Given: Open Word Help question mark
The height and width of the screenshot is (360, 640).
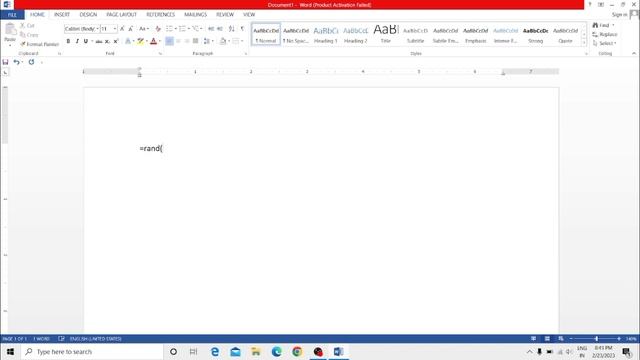Looking at the screenshot, I should pyautogui.click(x=590, y=4).
